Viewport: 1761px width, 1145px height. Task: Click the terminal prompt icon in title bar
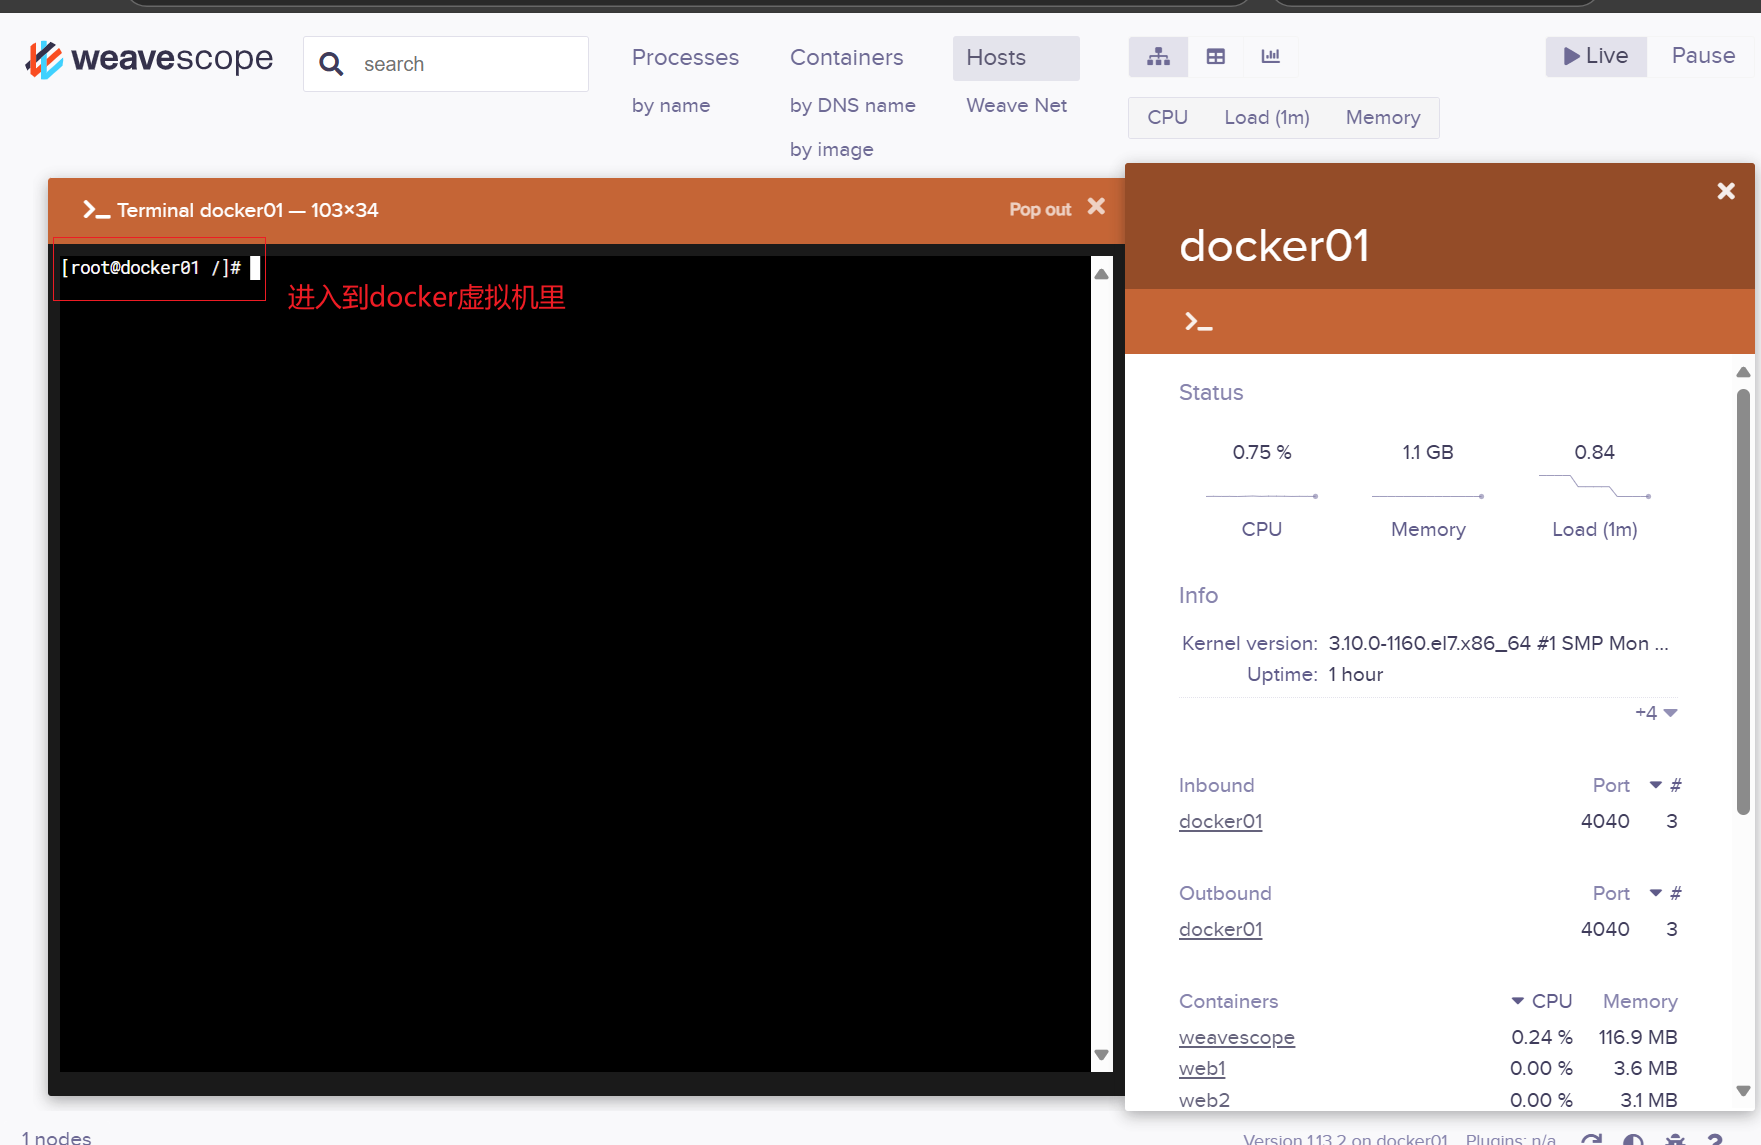tap(96, 210)
